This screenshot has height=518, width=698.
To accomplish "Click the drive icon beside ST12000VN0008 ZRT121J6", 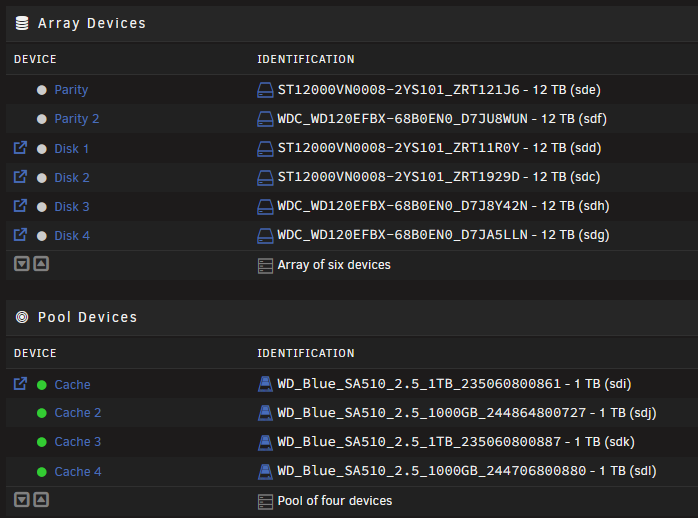I will 265,90.
